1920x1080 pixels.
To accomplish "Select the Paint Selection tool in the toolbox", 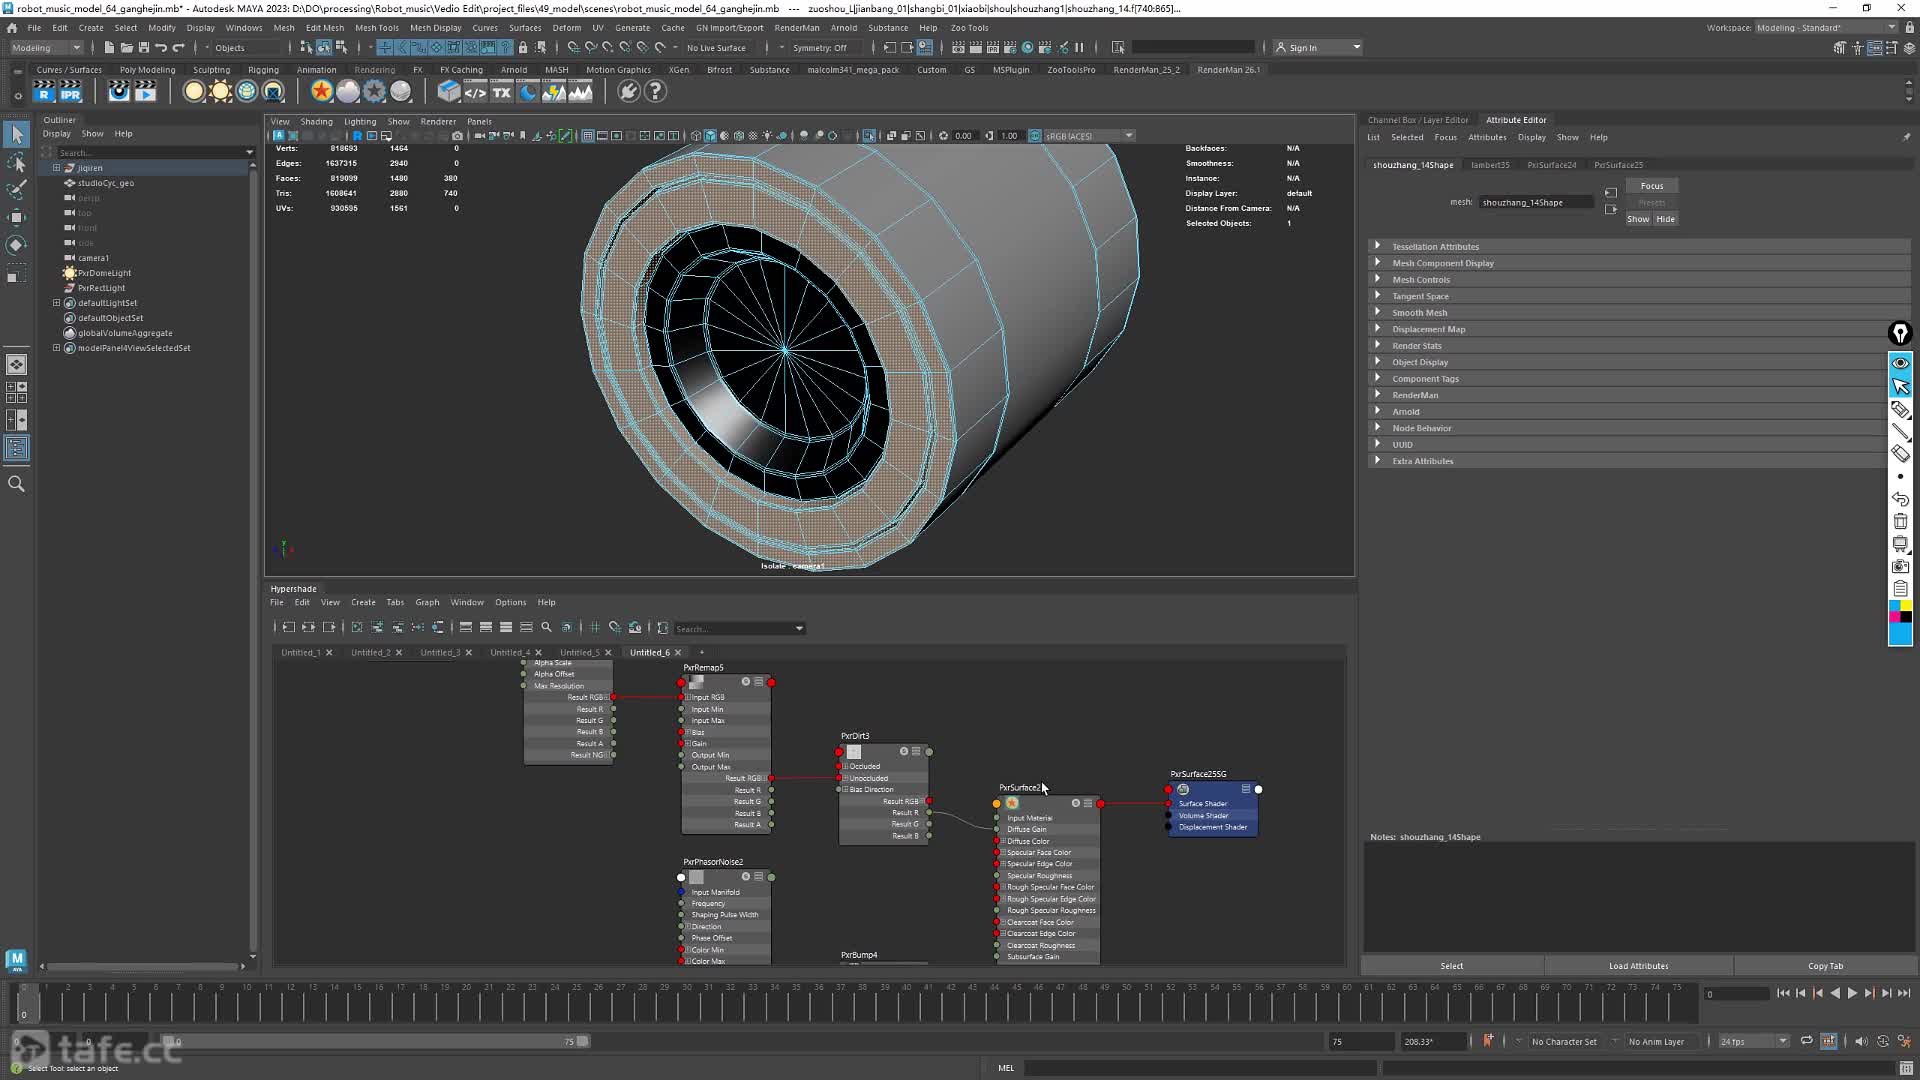I will coord(16,189).
